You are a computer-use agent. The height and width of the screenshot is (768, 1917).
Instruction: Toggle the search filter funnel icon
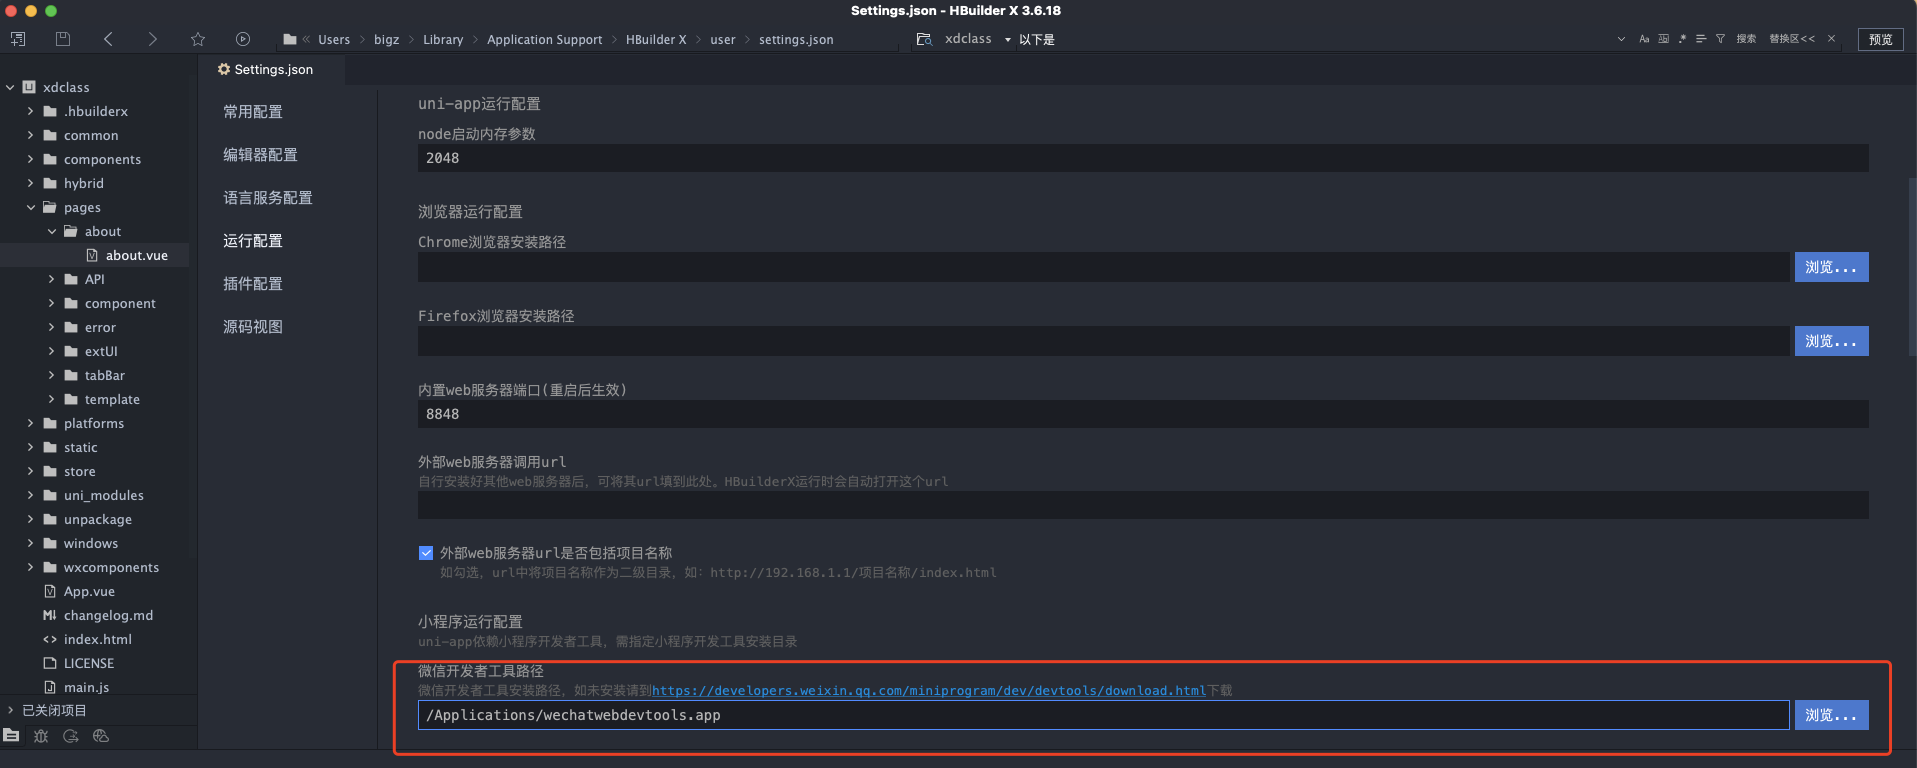tap(1720, 39)
